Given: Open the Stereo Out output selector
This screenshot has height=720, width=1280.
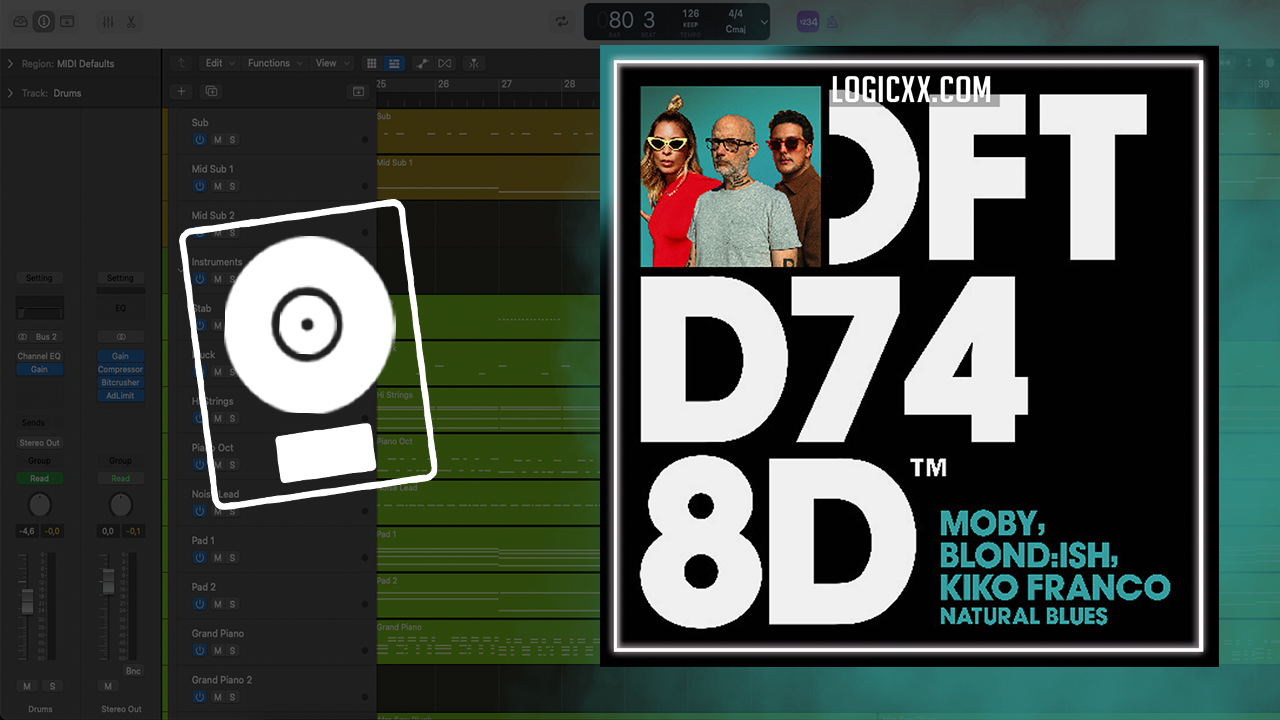Looking at the screenshot, I should [x=39, y=443].
